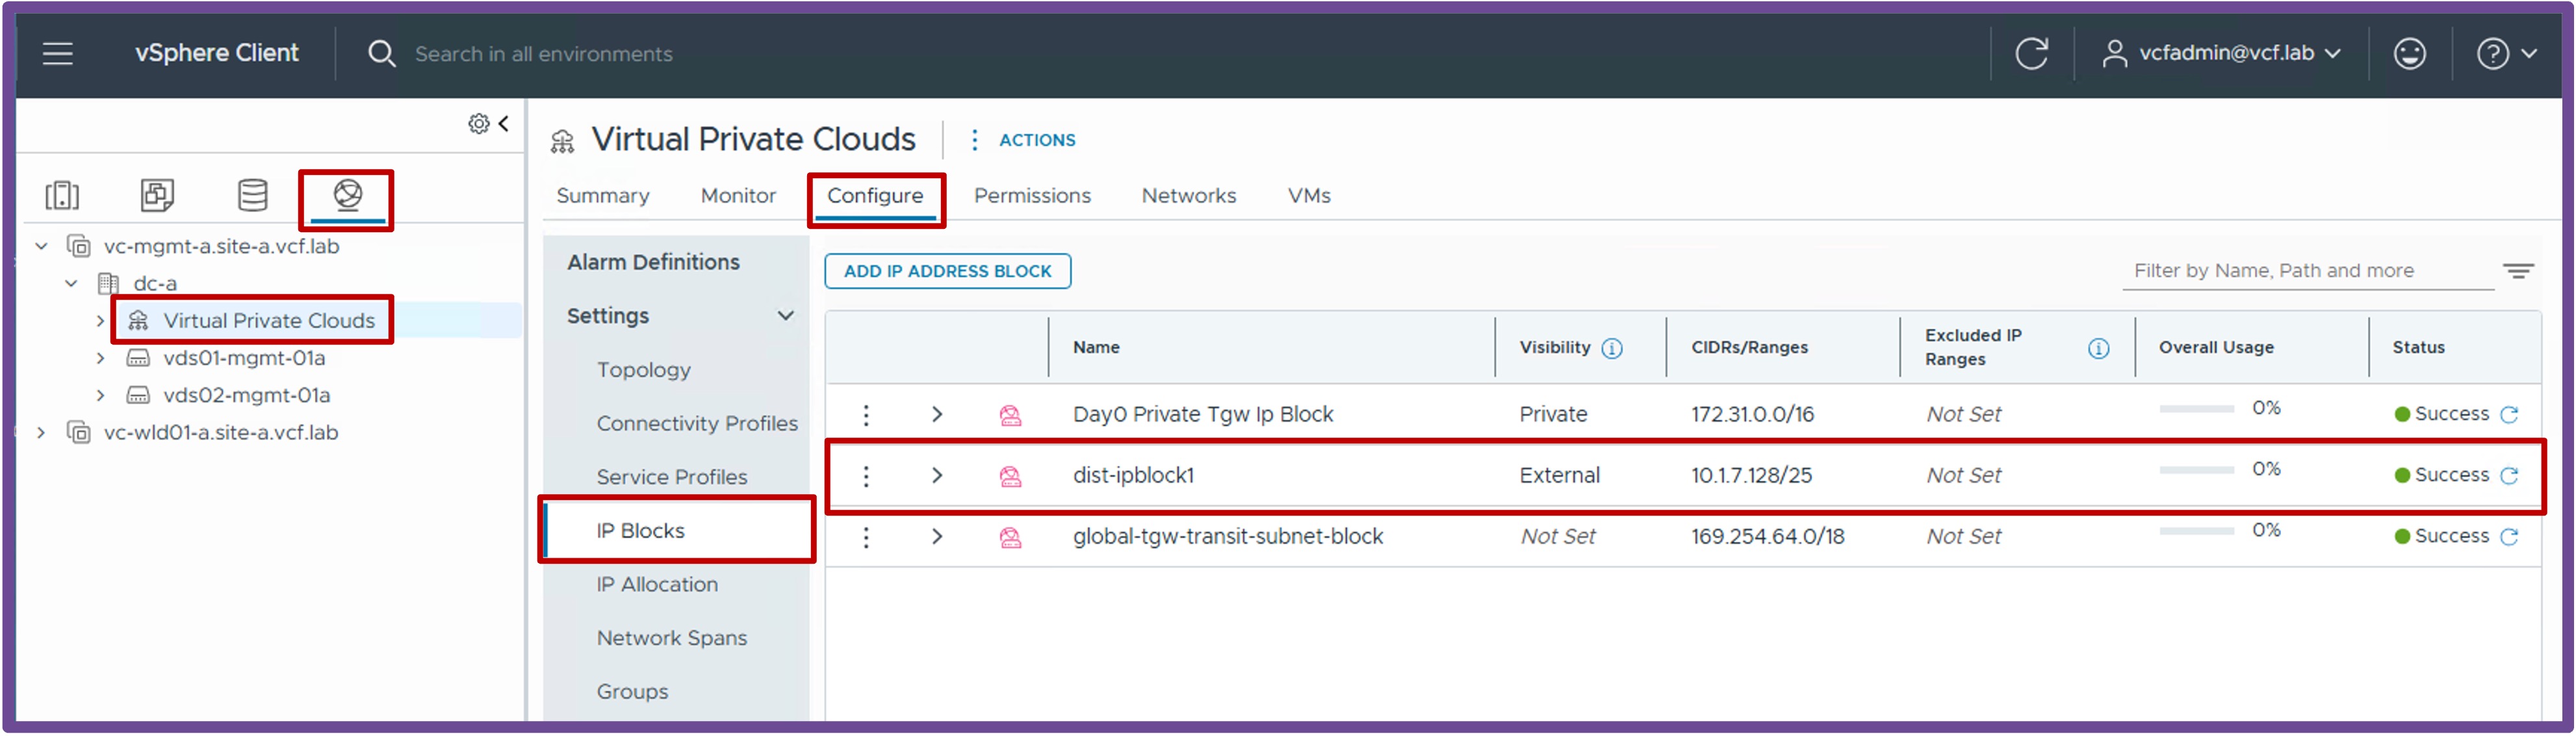
Task: Switch to Storage inventory view
Action: point(252,195)
